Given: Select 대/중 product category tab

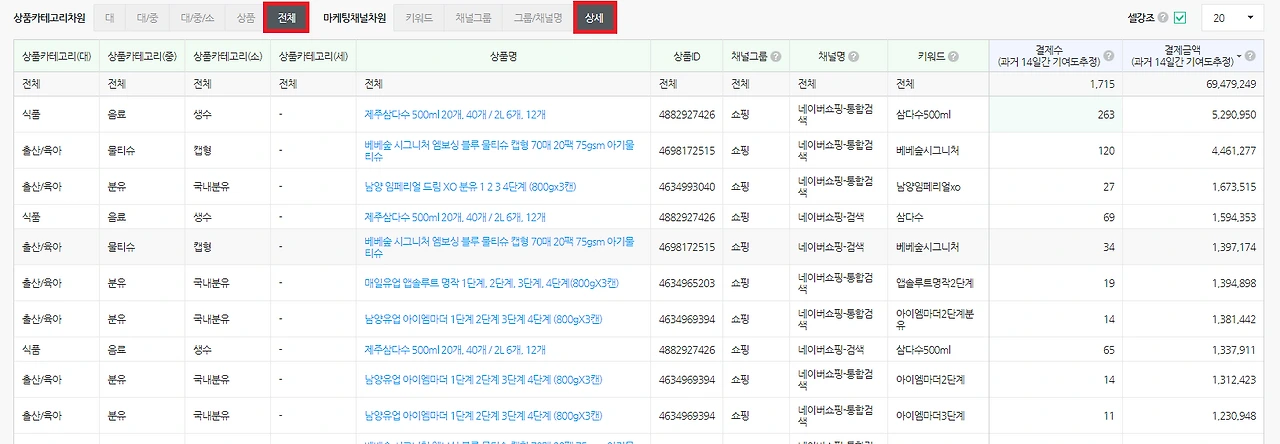Looking at the screenshot, I should [147, 18].
